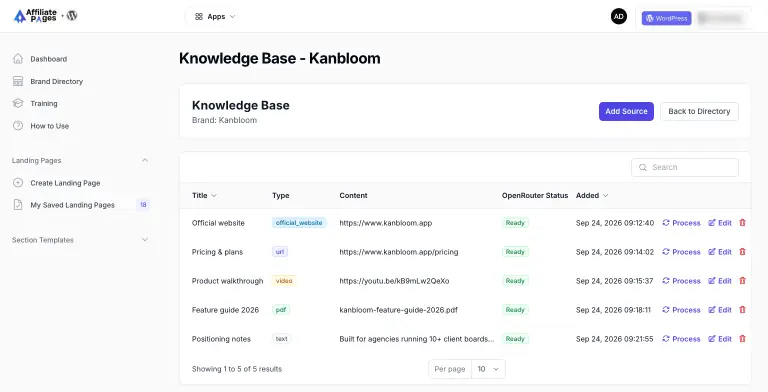Image resolution: width=768 pixels, height=392 pixels.
Task: Click the official_website type tag
Action: pyautogui.click(x=299, y=222)
